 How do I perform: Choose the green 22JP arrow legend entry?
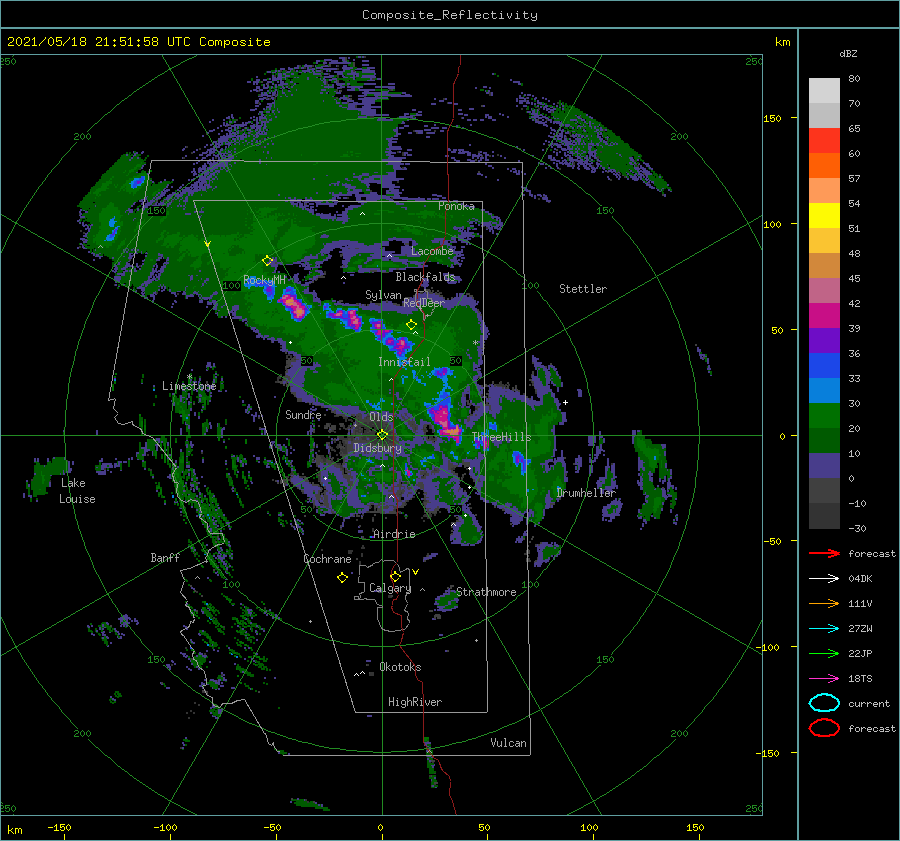tap(824, 653)
